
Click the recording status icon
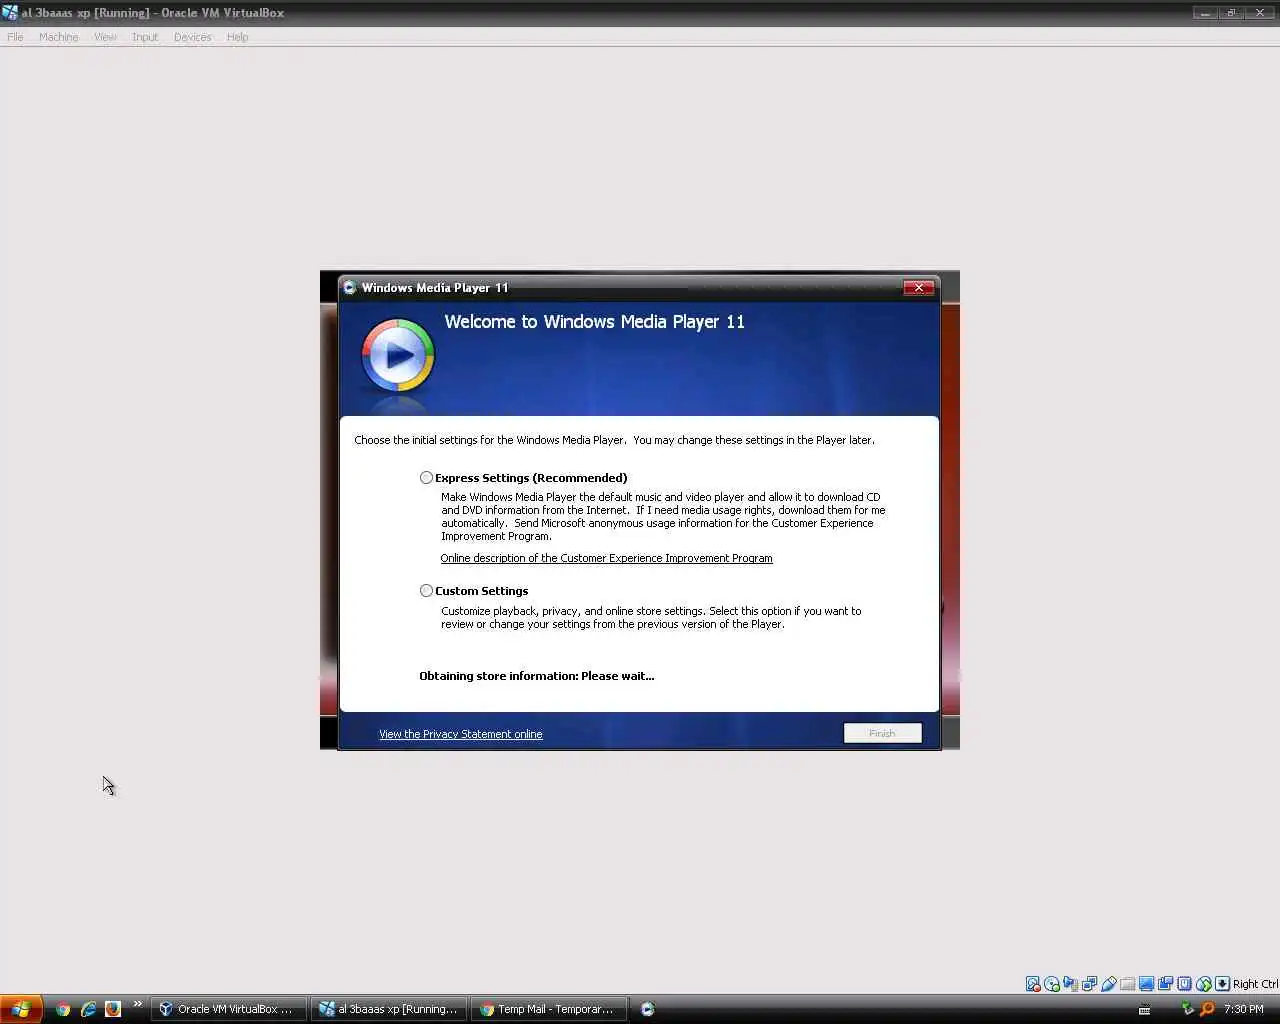click(1165, 984)
